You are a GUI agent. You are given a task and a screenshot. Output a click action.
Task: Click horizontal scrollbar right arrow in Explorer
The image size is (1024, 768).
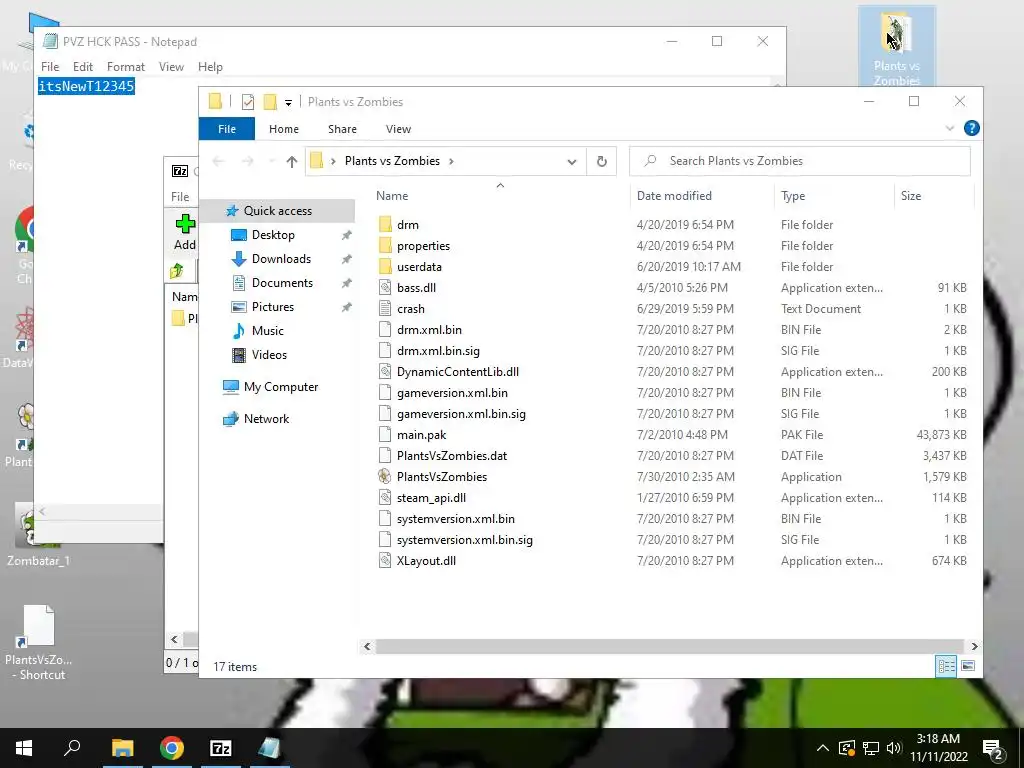[974, 647]
